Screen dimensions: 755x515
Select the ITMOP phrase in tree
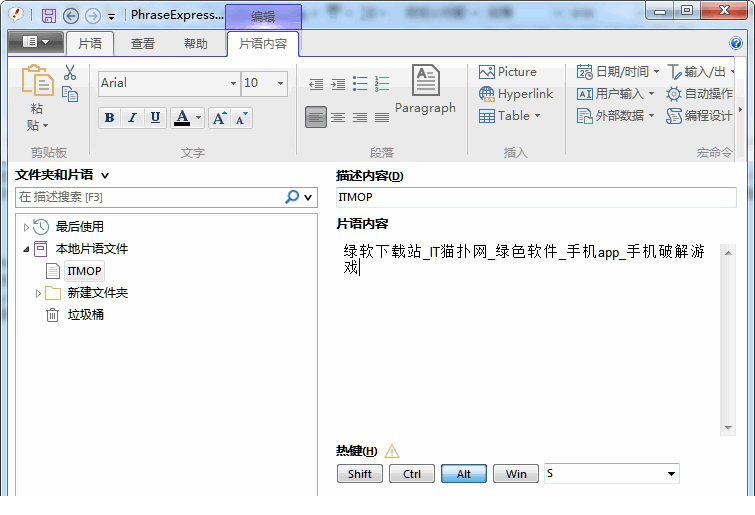84,271
